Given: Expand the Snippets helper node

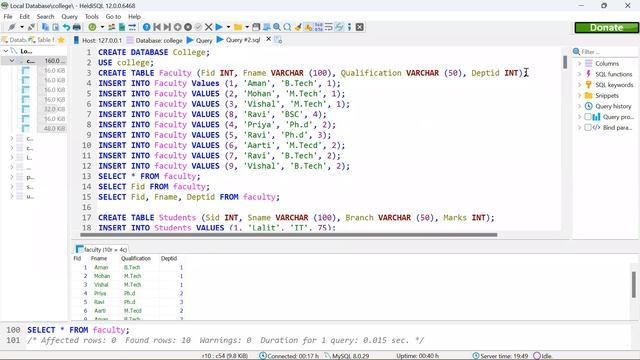Looking at the screenshot, I should point(579,96).
